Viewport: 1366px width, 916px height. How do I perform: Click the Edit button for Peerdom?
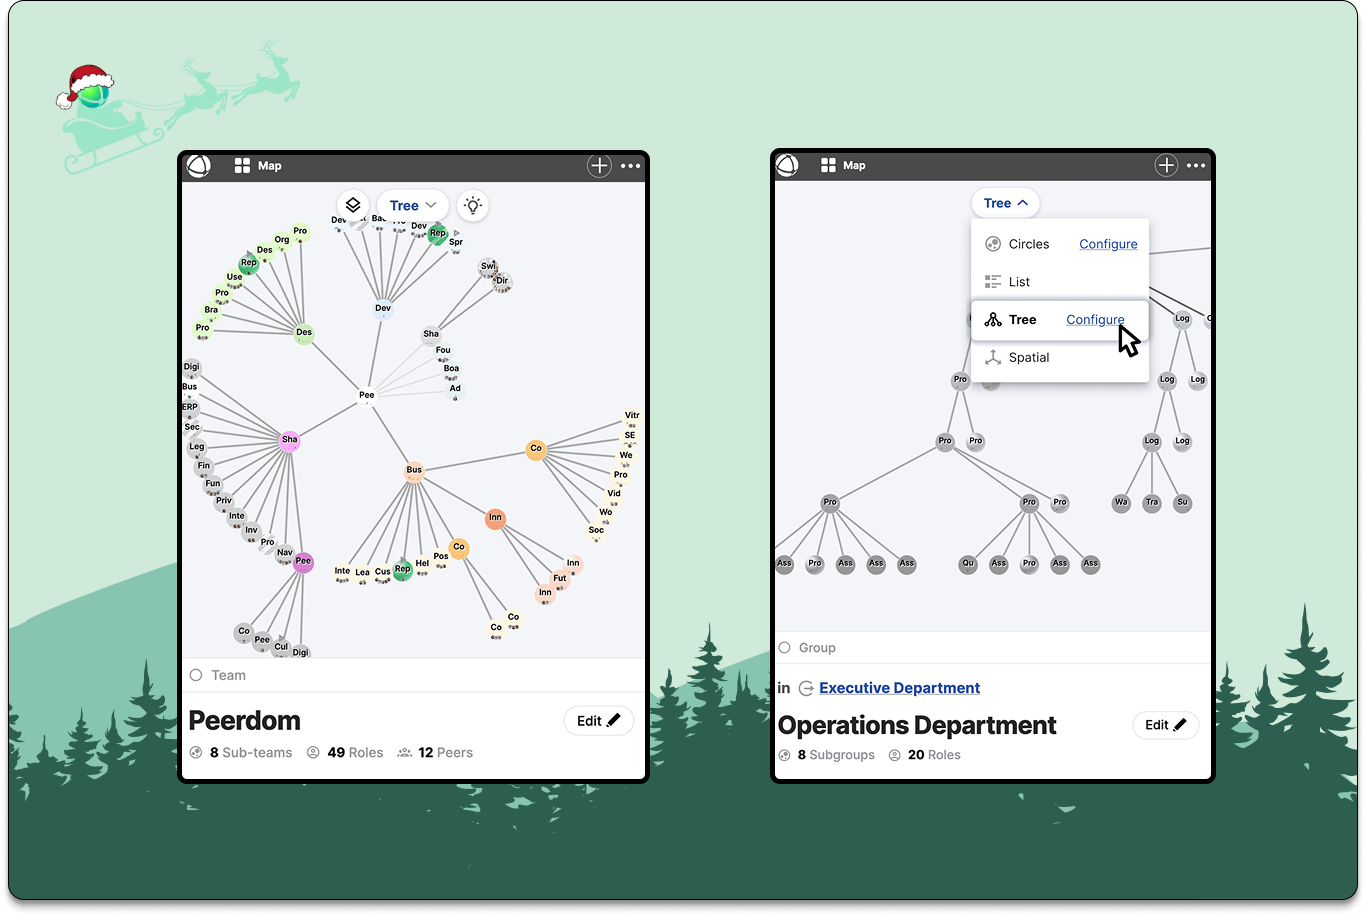point(598,720)
